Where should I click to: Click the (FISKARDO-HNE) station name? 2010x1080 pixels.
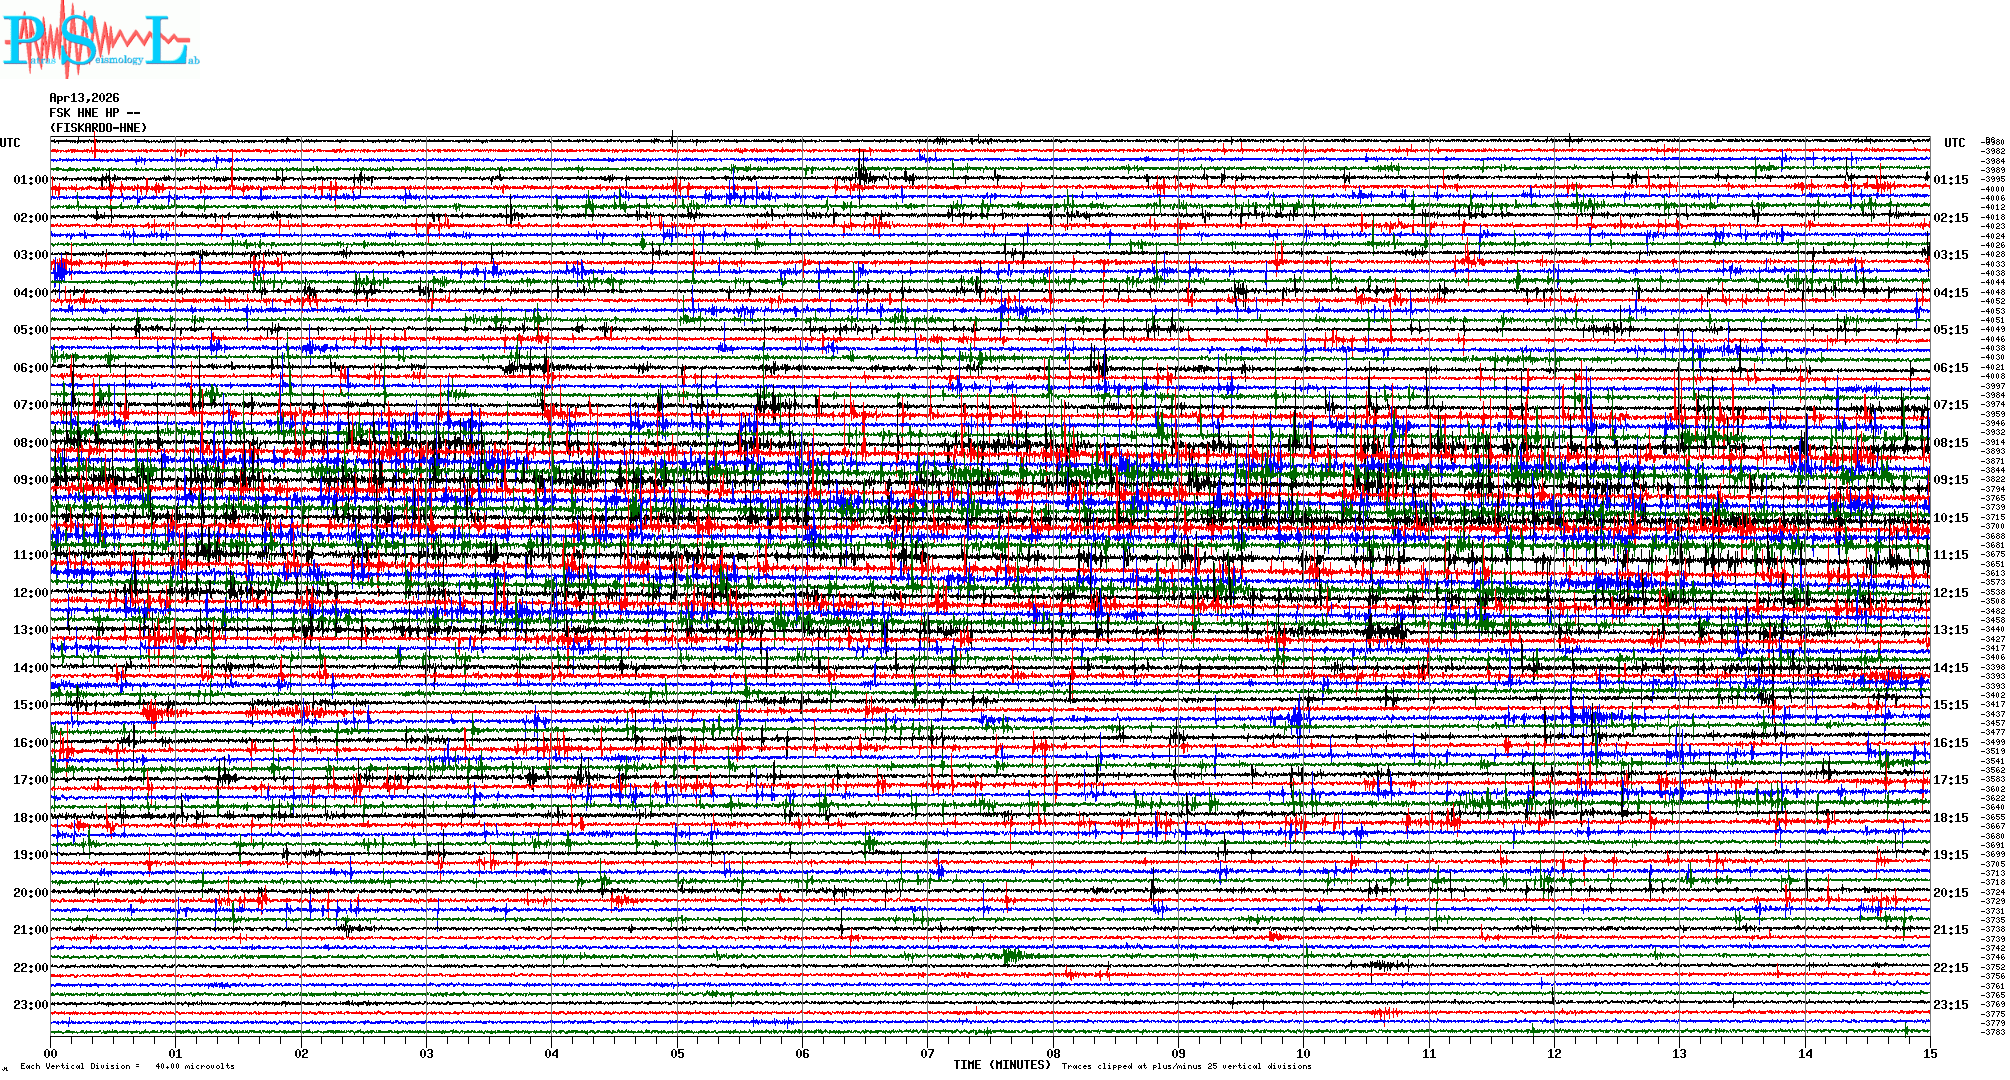(98, 128)
